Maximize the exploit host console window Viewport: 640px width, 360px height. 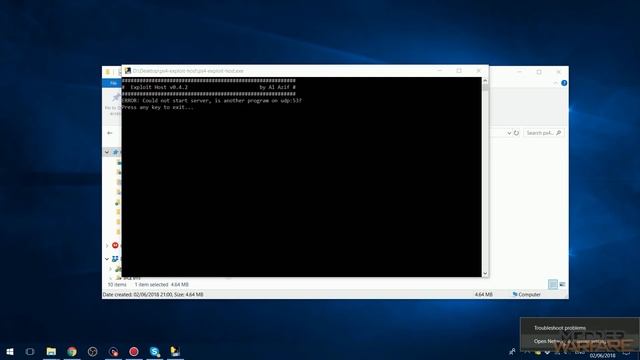coord(459,71)
